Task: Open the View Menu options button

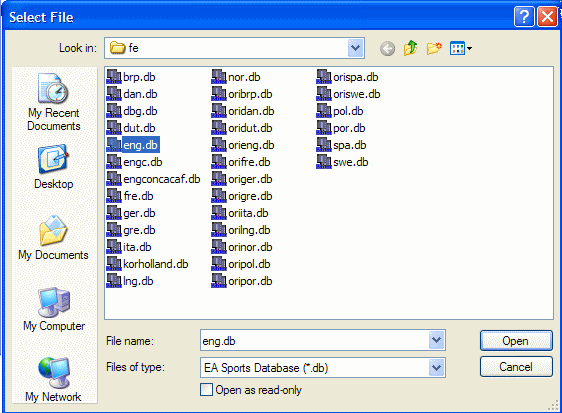Action: [461, 48]
